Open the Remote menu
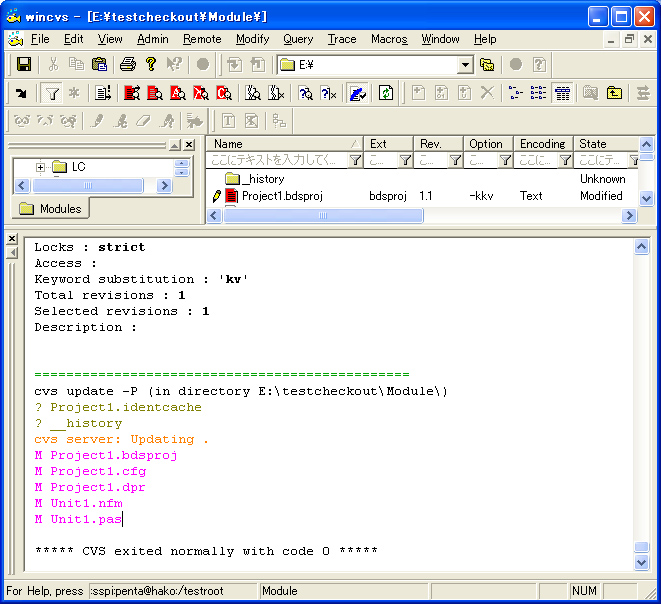This screenshot has width=661, height=604. coord(202,39)
